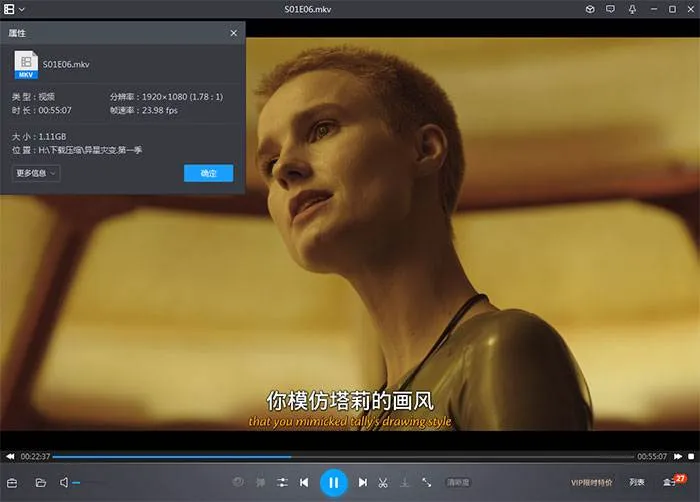The width and height of the screenshot is (700, 502).
Task: Open the feedback message icon
Action: pos(610,9)
